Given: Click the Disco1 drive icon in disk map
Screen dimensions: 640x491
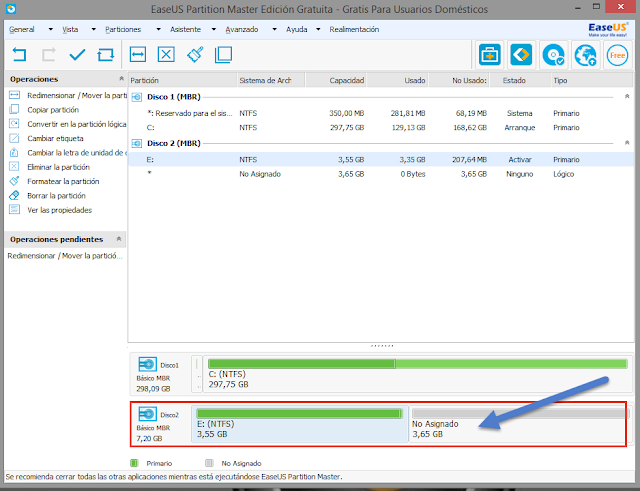Looking at the screenshot, I should click(147, 364).
